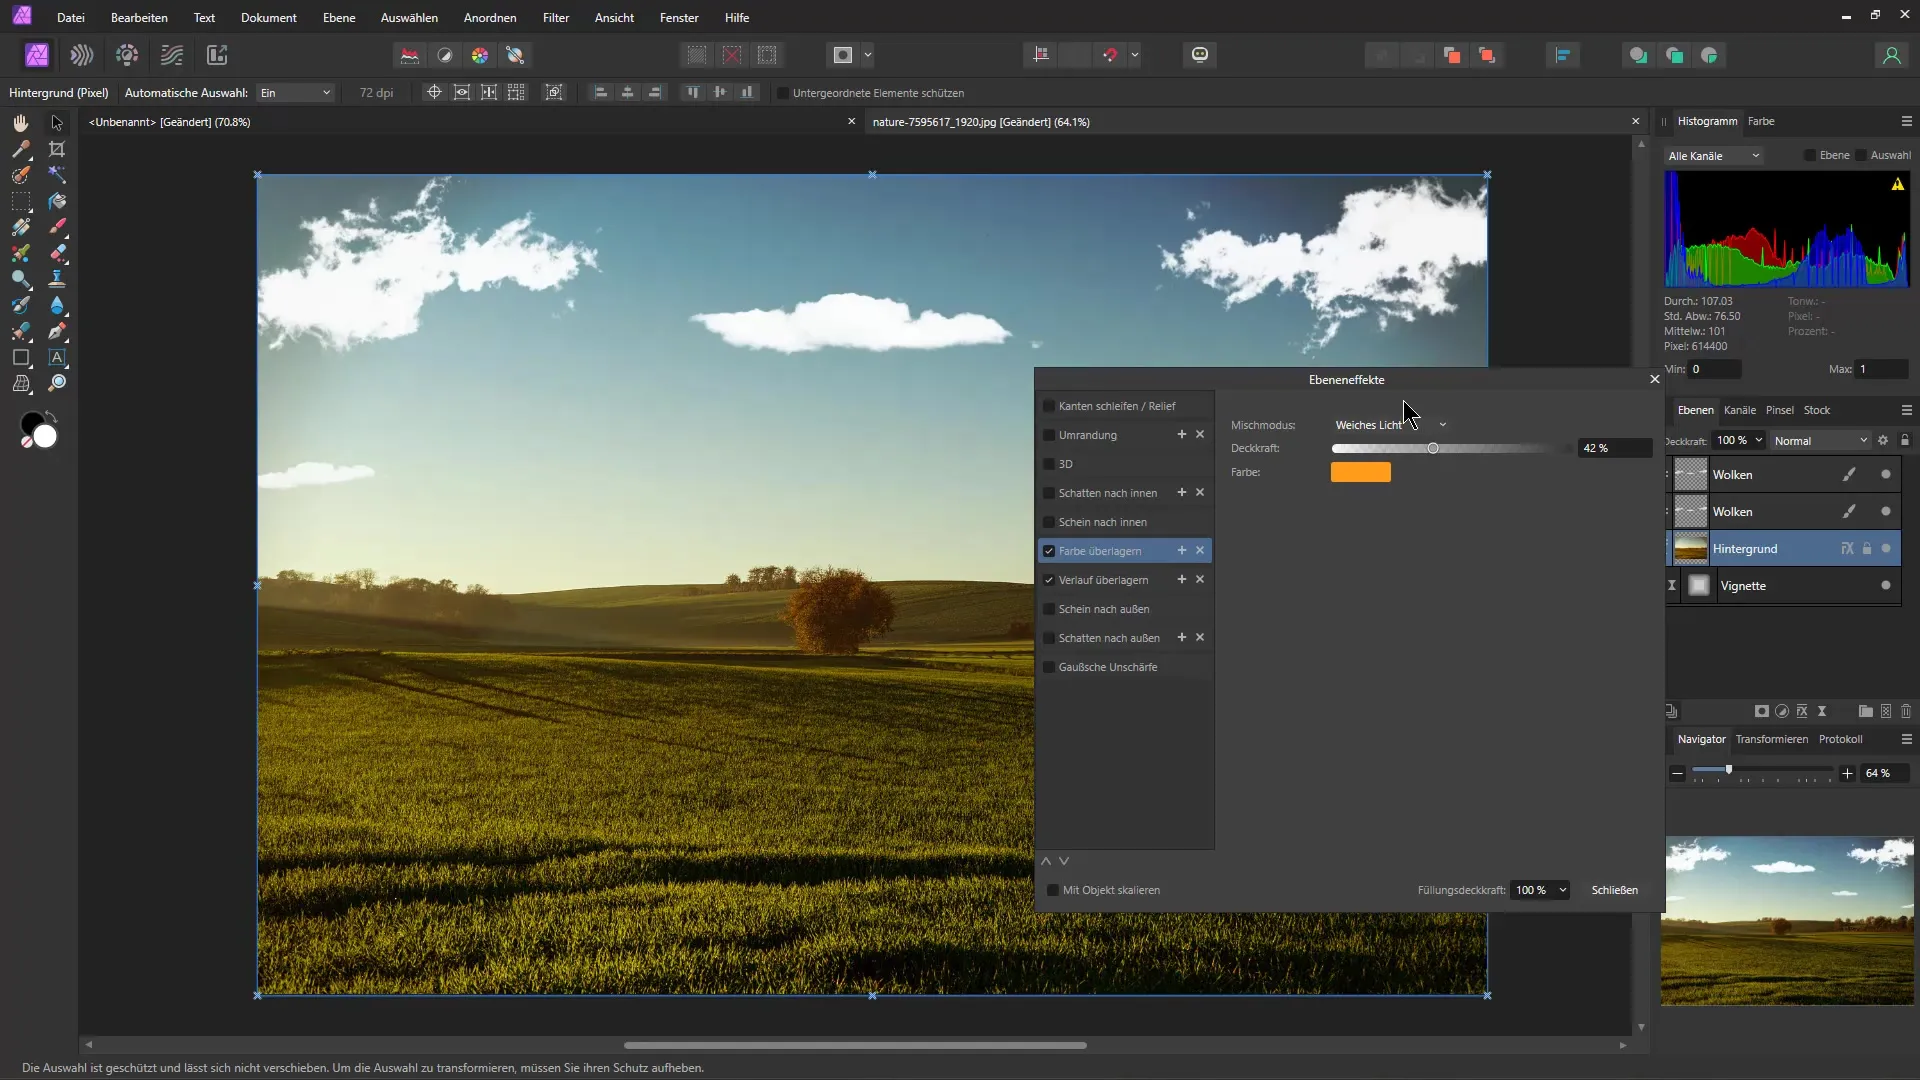Enable Kanten schleifen / Relief effect

point(1049,406)
